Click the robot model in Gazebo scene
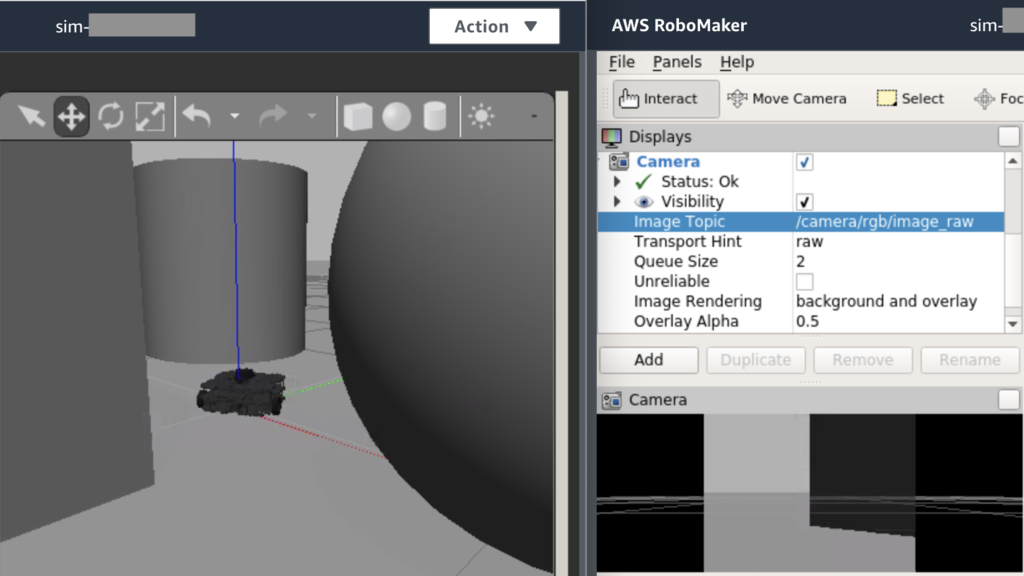1024x576 pixels. click(x=241, y=392)
